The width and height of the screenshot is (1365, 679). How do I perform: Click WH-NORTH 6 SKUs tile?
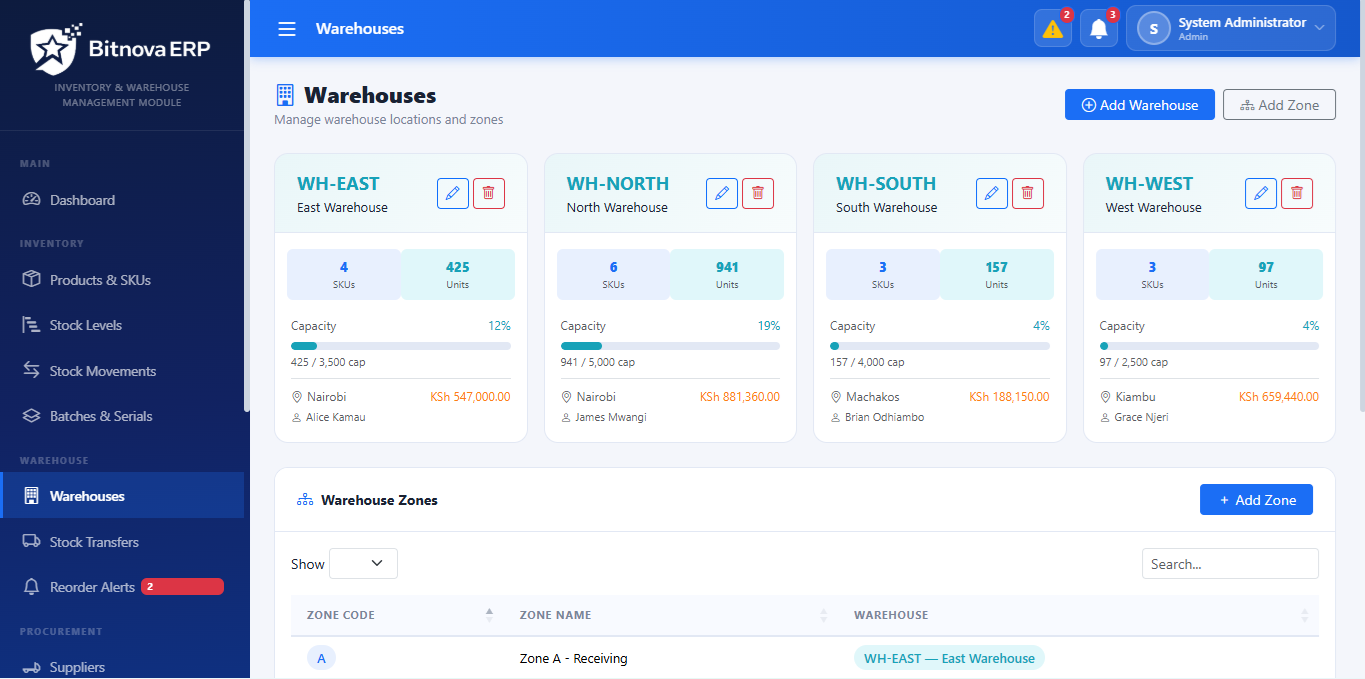pyautogui.click(x=613, y=275)
